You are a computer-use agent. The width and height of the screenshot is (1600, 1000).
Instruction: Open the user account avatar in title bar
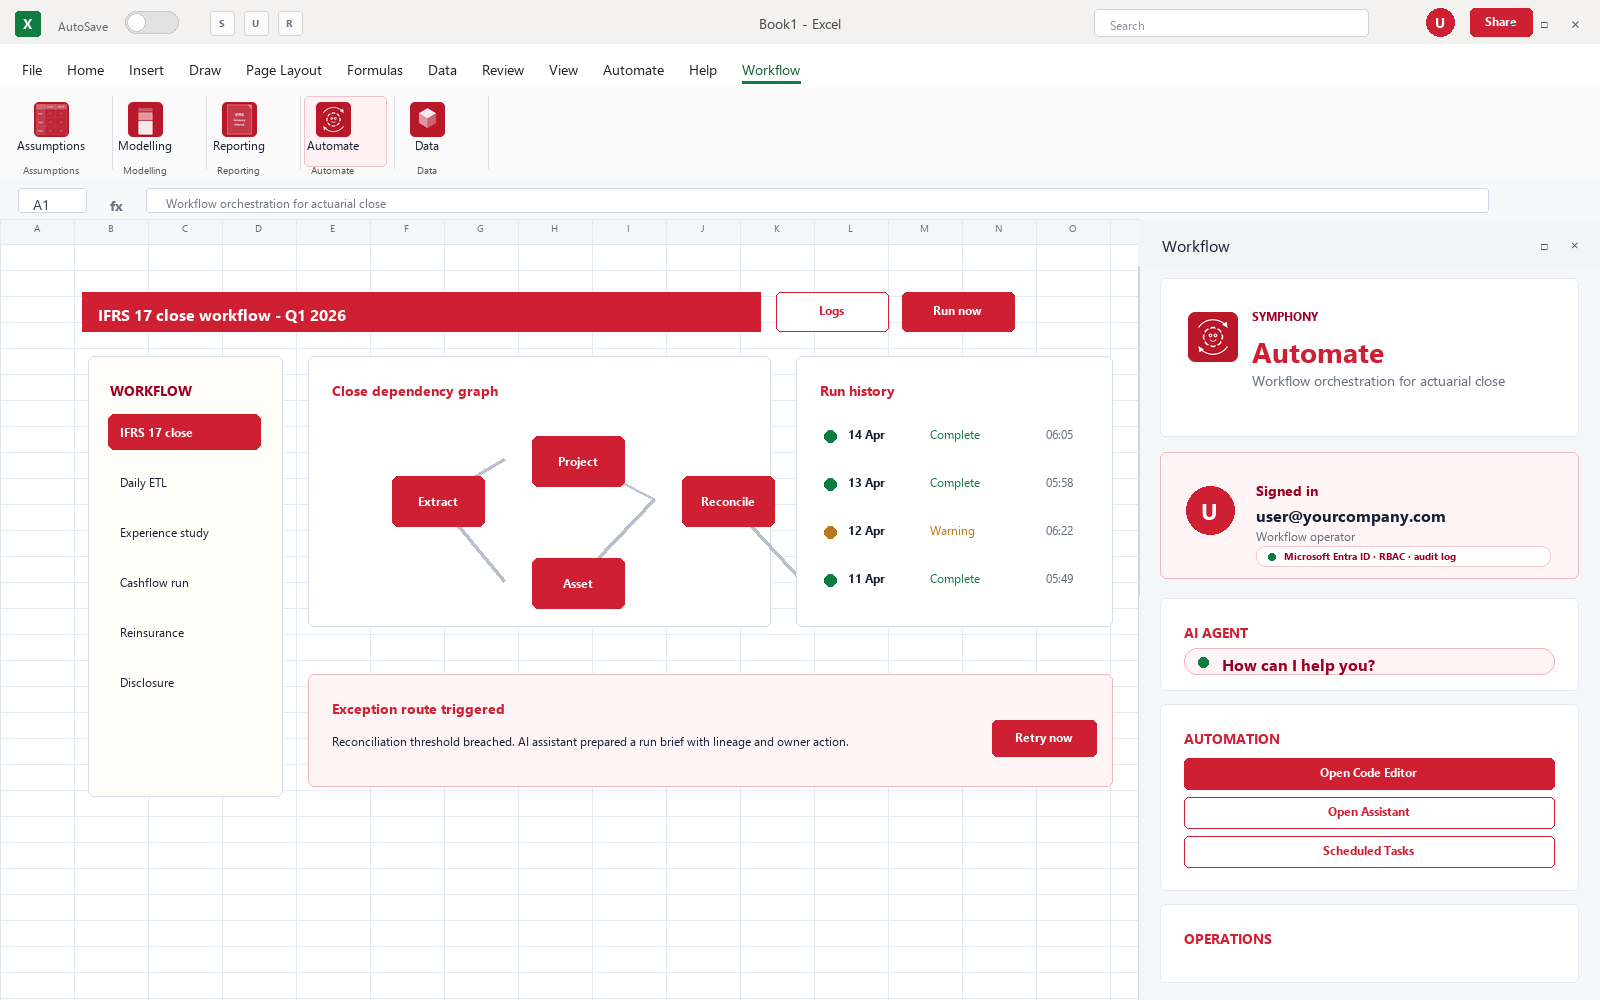pos(1440,23)
